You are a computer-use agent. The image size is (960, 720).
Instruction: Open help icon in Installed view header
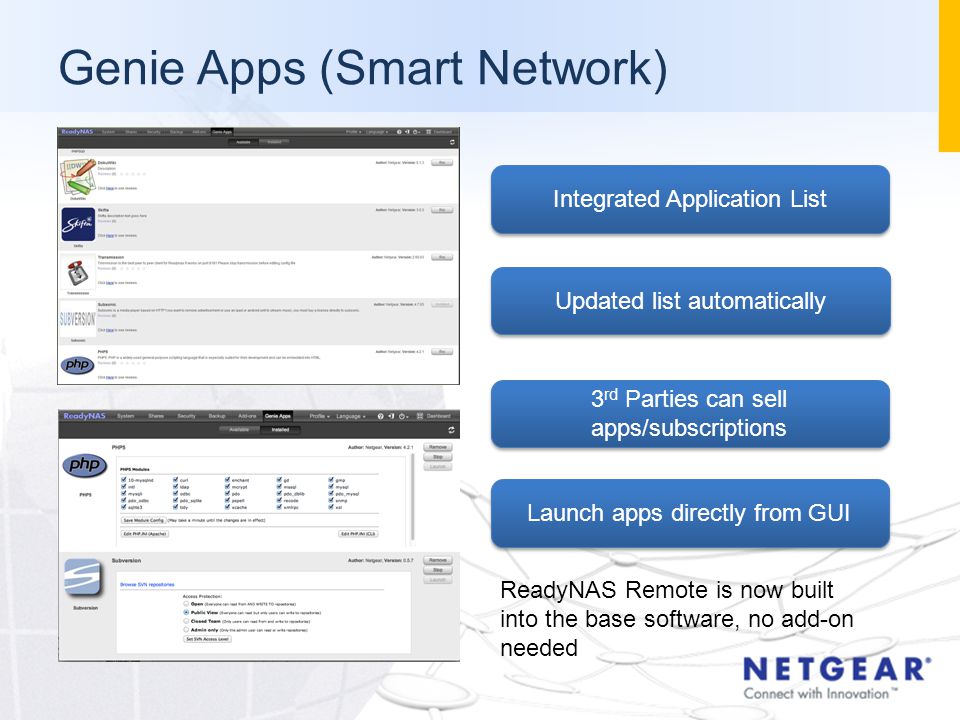(380, 416)
